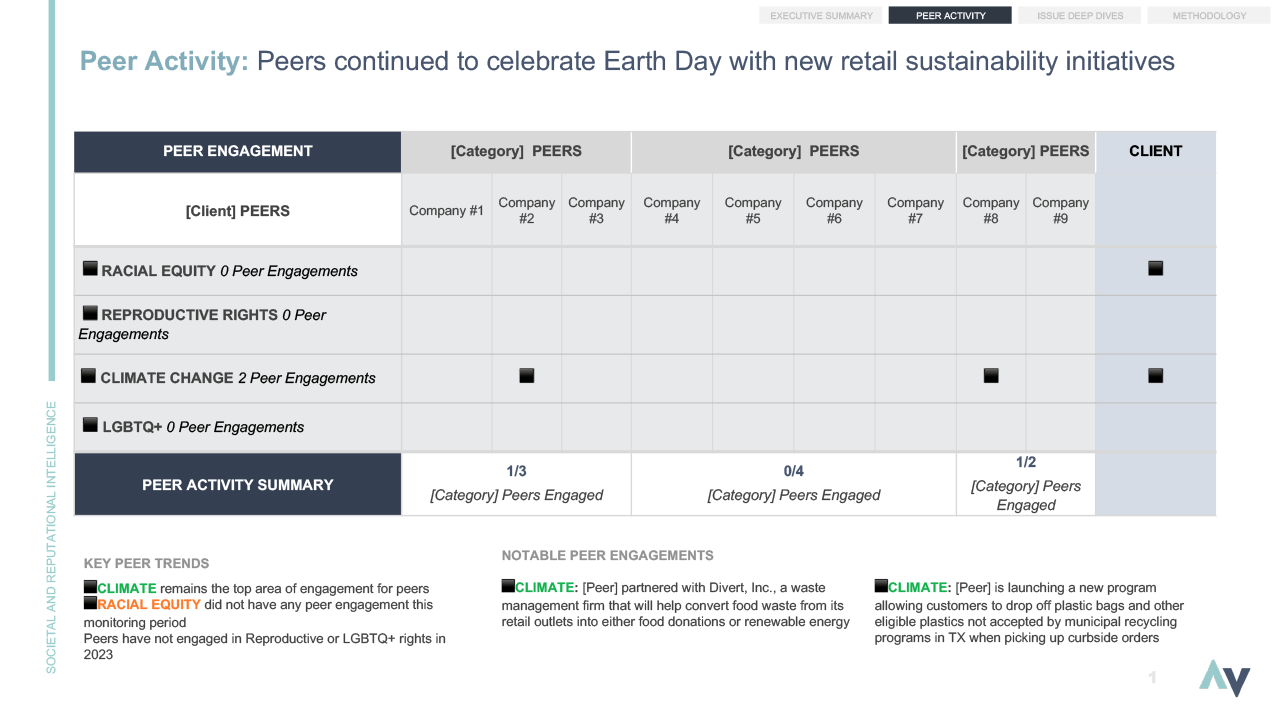Click 'REPRODUCTIVE RIGHTS 0 Peer Engagements' row label

coord(203,324)
